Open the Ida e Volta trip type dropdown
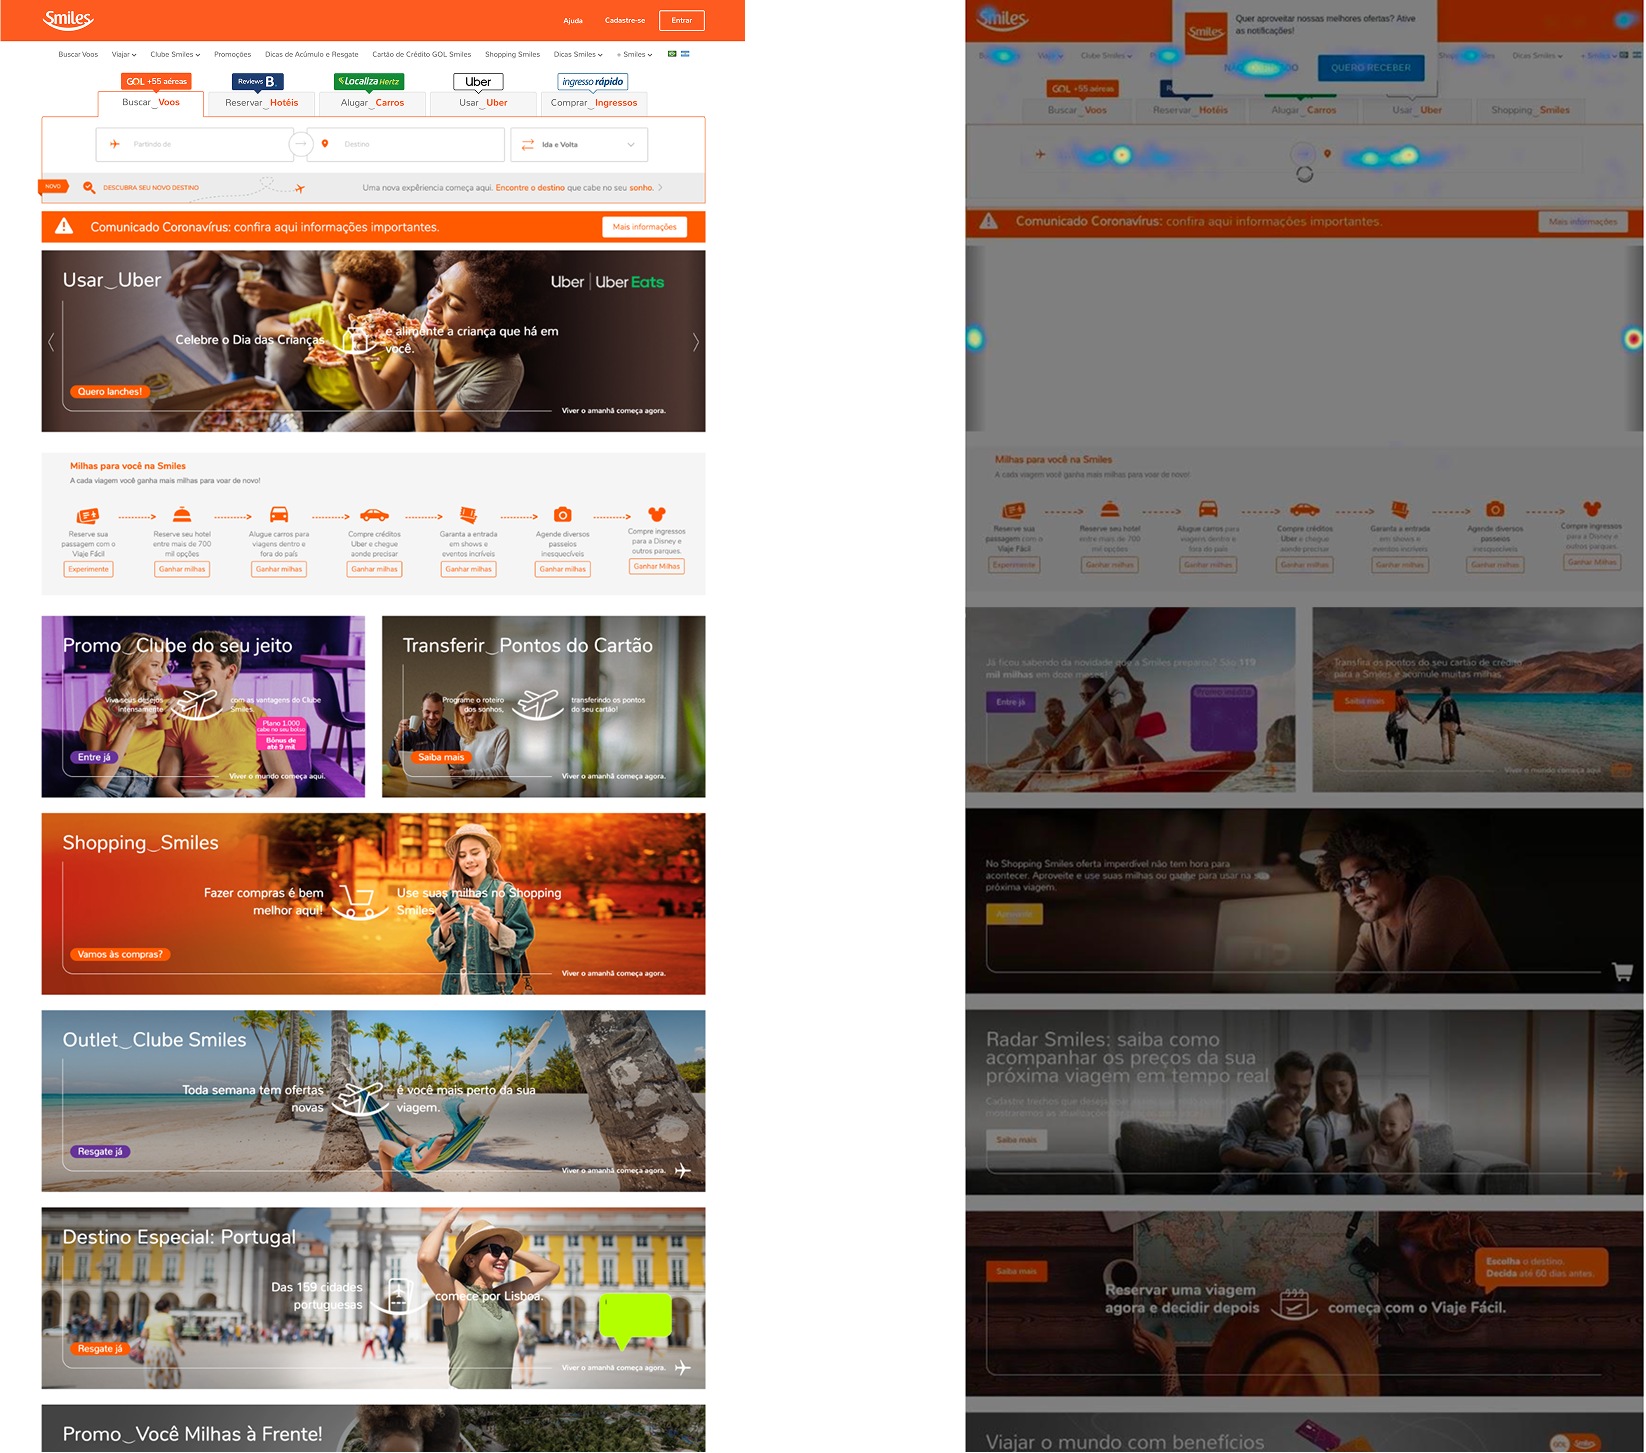Image resolution: width=1646 pixels, height=1453 pixels. 579,145
